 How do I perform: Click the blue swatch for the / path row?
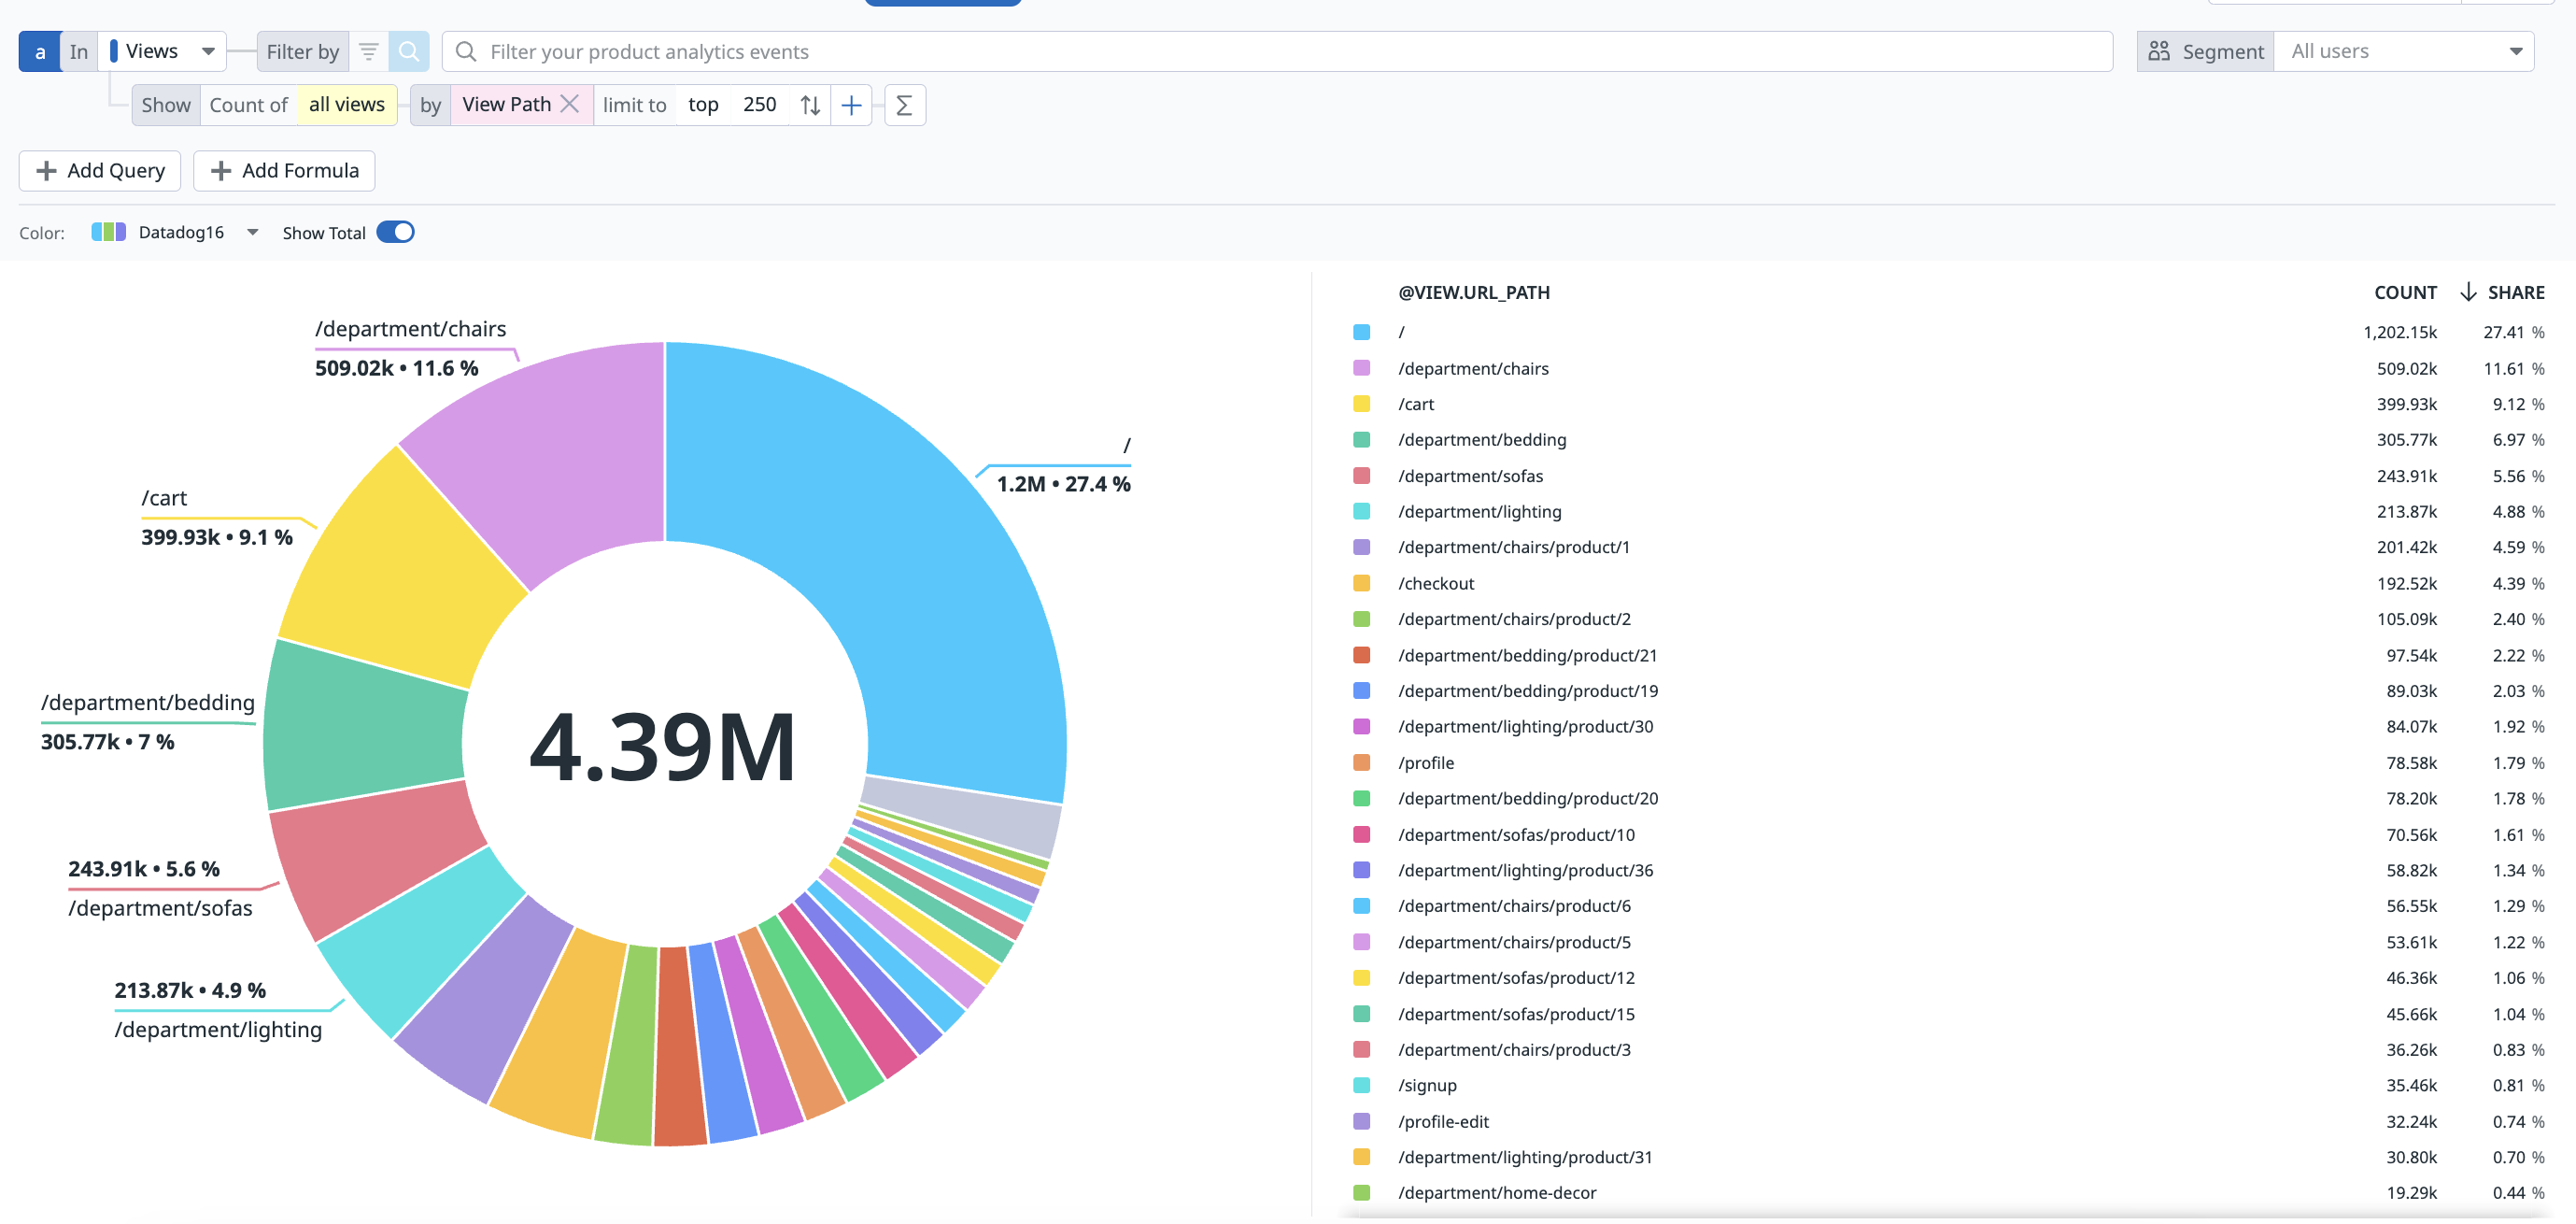tap(1361, 332)
